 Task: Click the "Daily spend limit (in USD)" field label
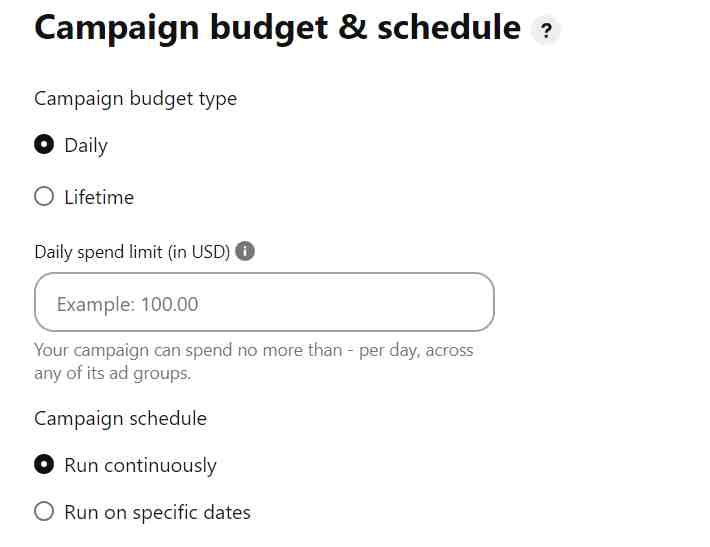pyautogui.click(x=132, y=252)
